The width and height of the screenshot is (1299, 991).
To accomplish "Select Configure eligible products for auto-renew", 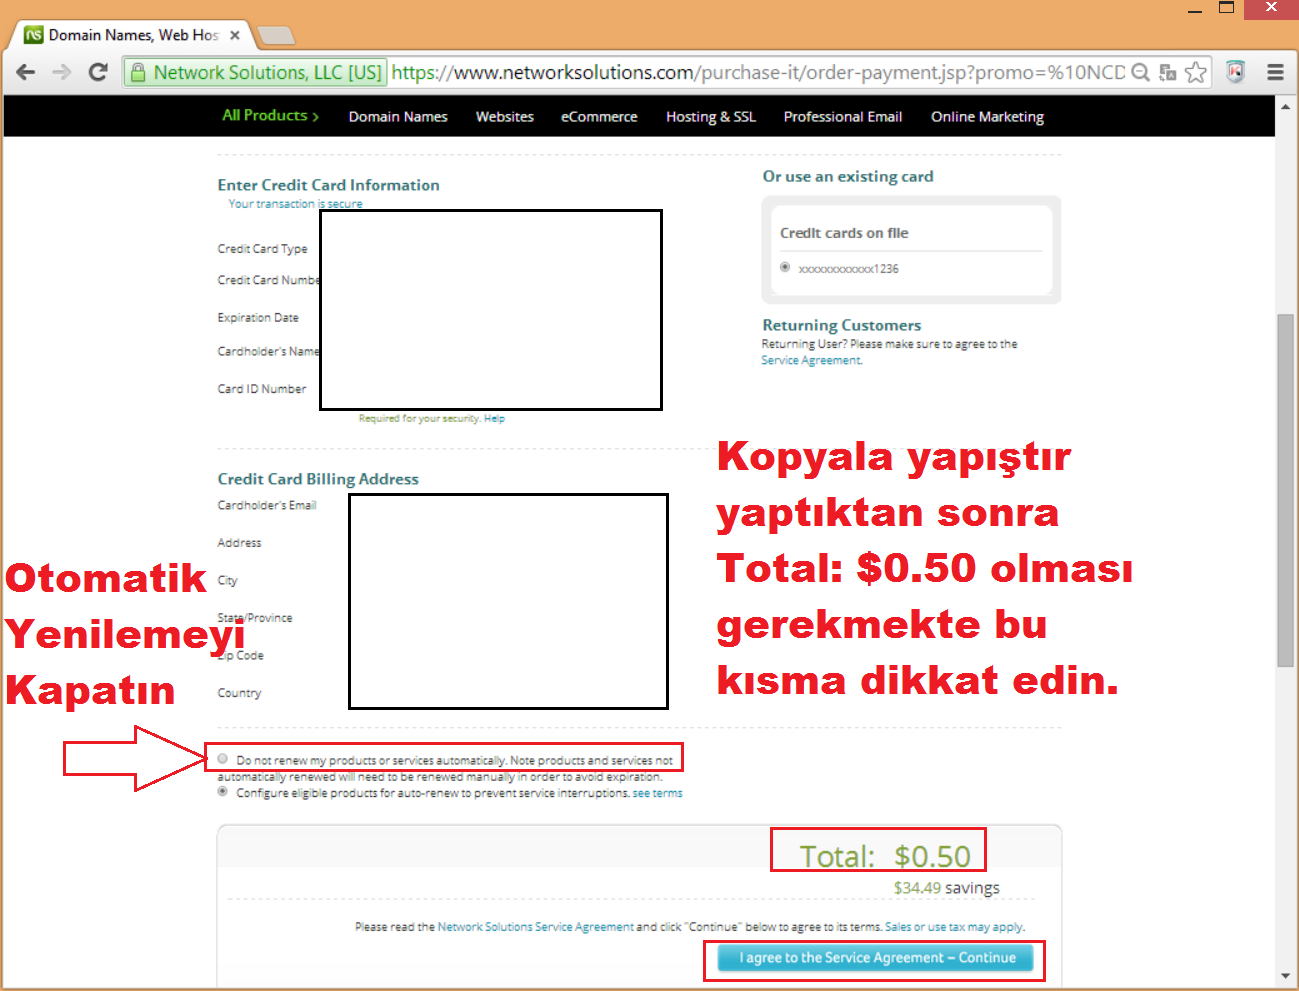I will click(x=222, y=792).
